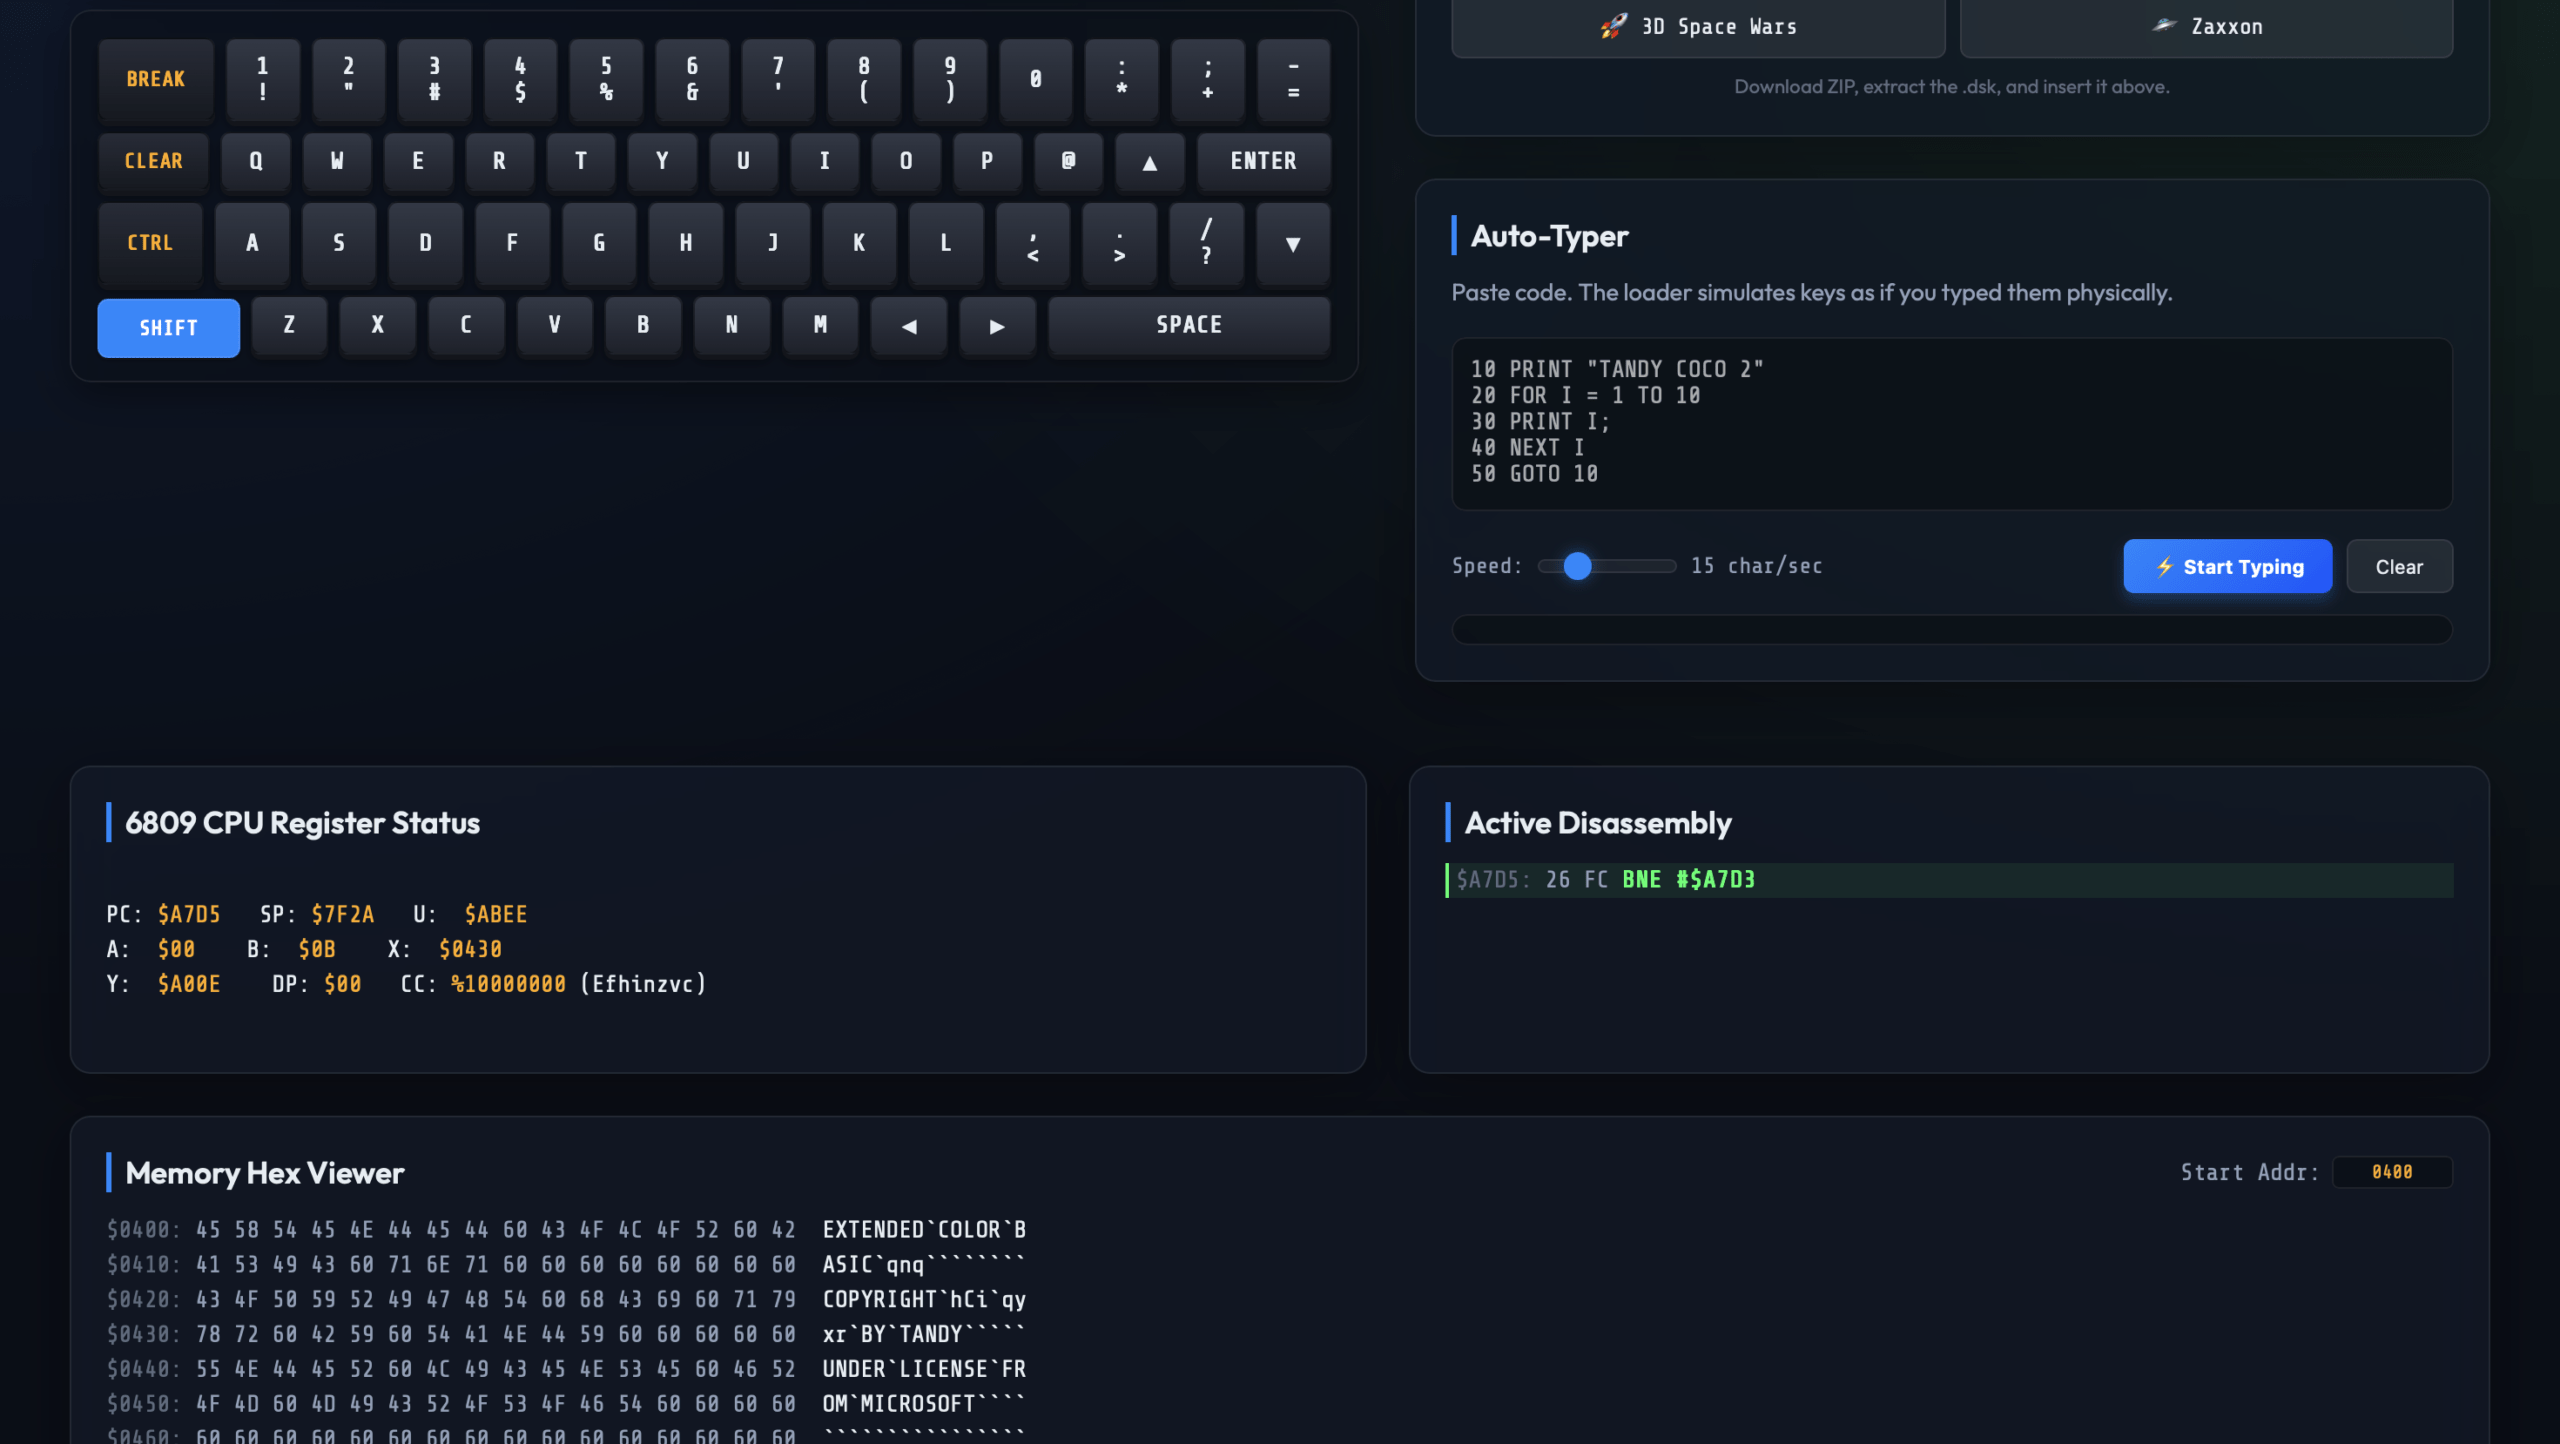Click the 3 # key

tap(434, 79)
